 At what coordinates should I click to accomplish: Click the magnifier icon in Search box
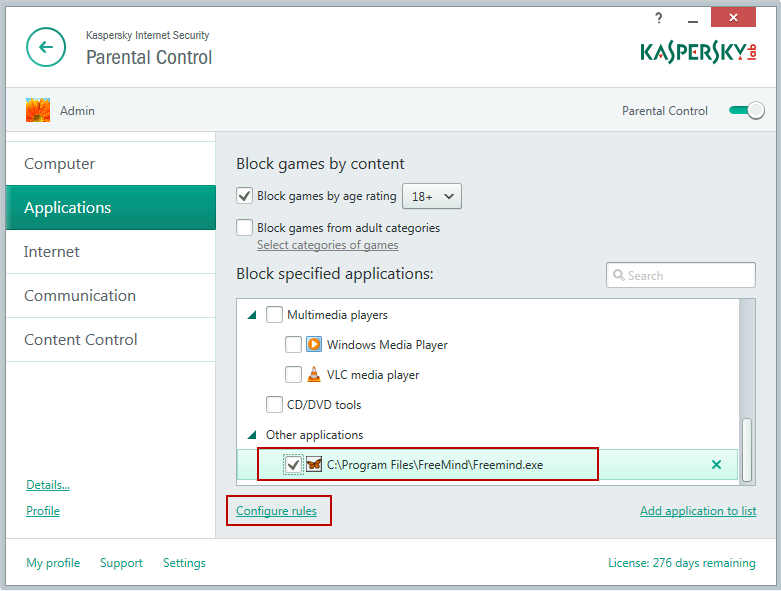click(x=619, y=275)
